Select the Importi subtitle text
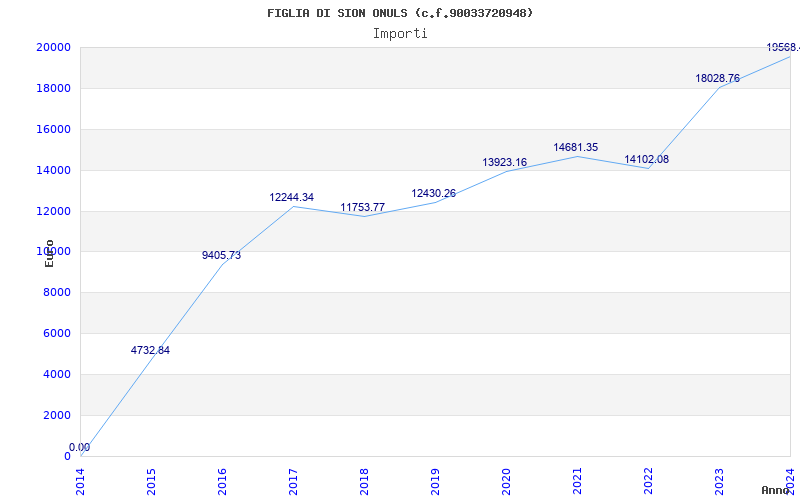 click(400, 33)
